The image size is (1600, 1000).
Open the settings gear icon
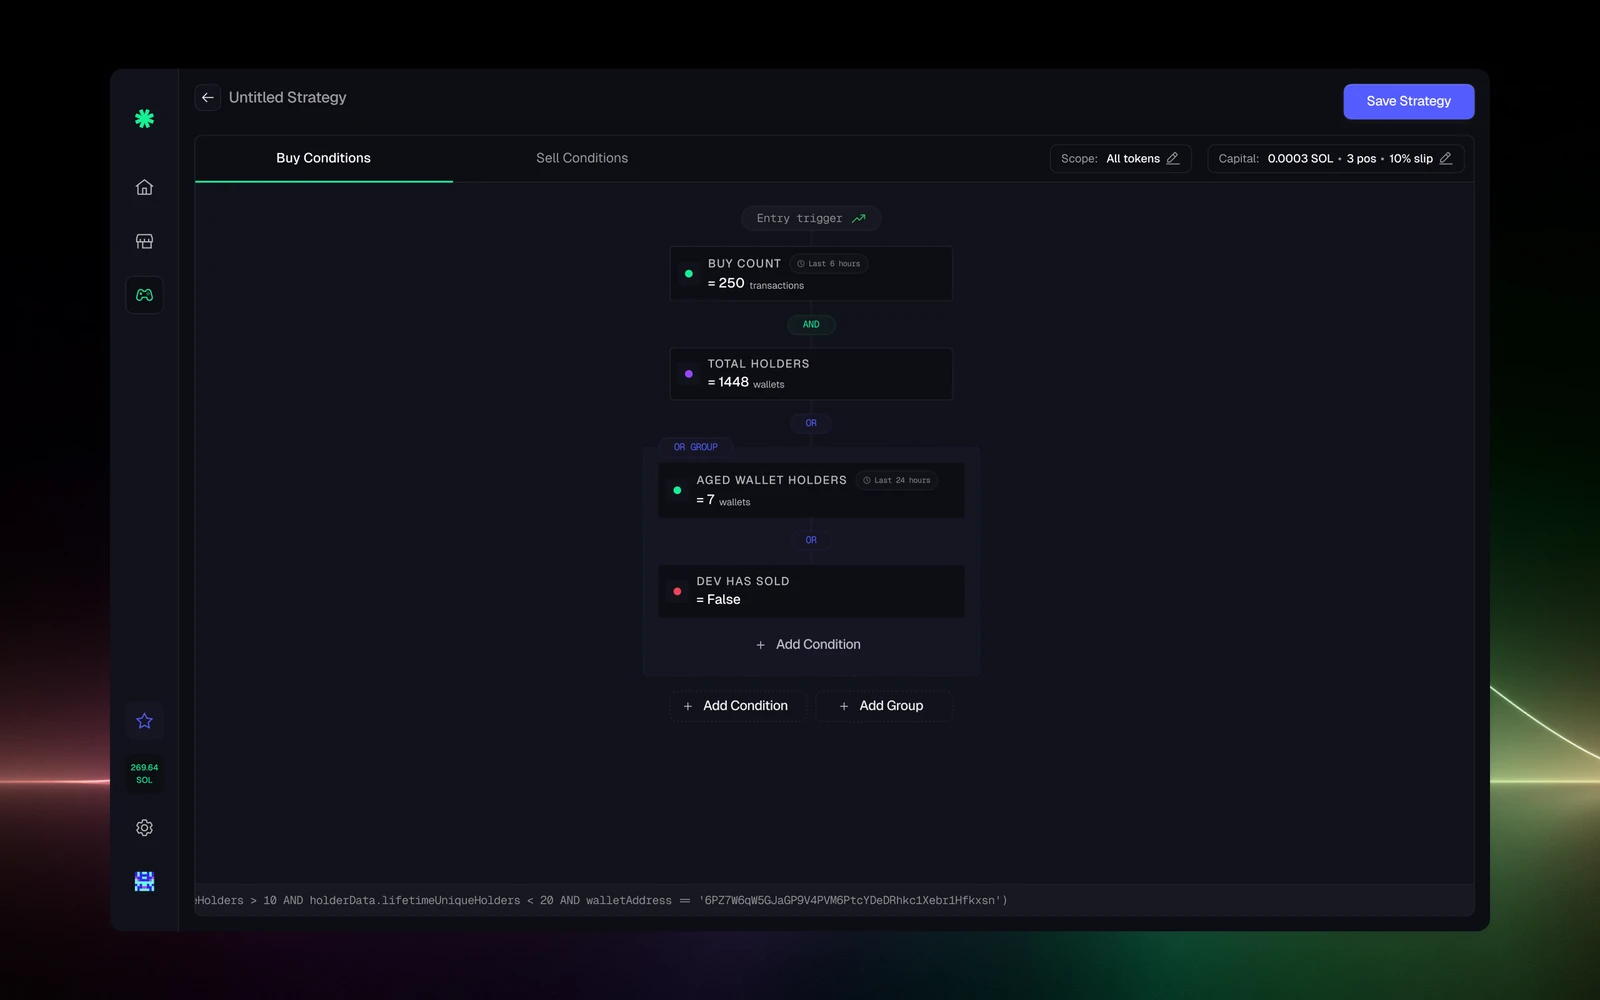tap(144, 828)
